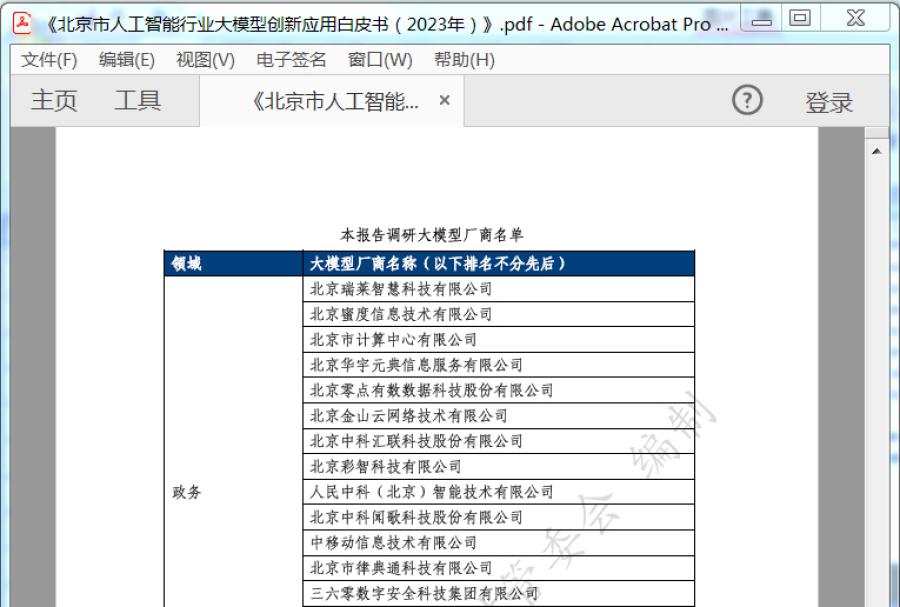Close the 《北京市人工智能... document tab
The height and width of the screenshot is (607, 900).
point(445,101)
